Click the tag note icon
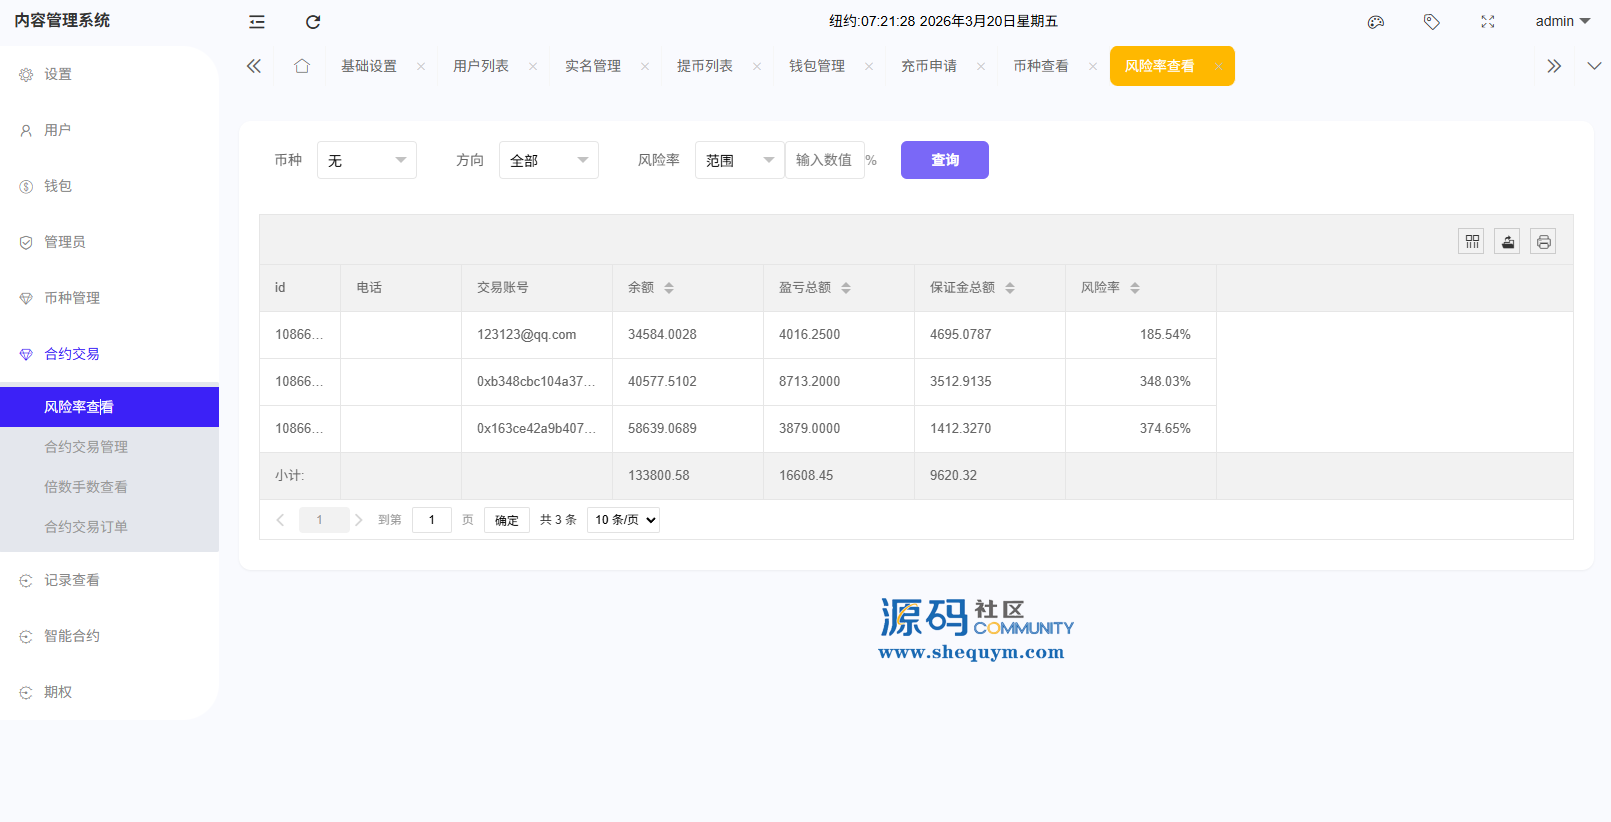1611x822 pixels. [1432, 22]
